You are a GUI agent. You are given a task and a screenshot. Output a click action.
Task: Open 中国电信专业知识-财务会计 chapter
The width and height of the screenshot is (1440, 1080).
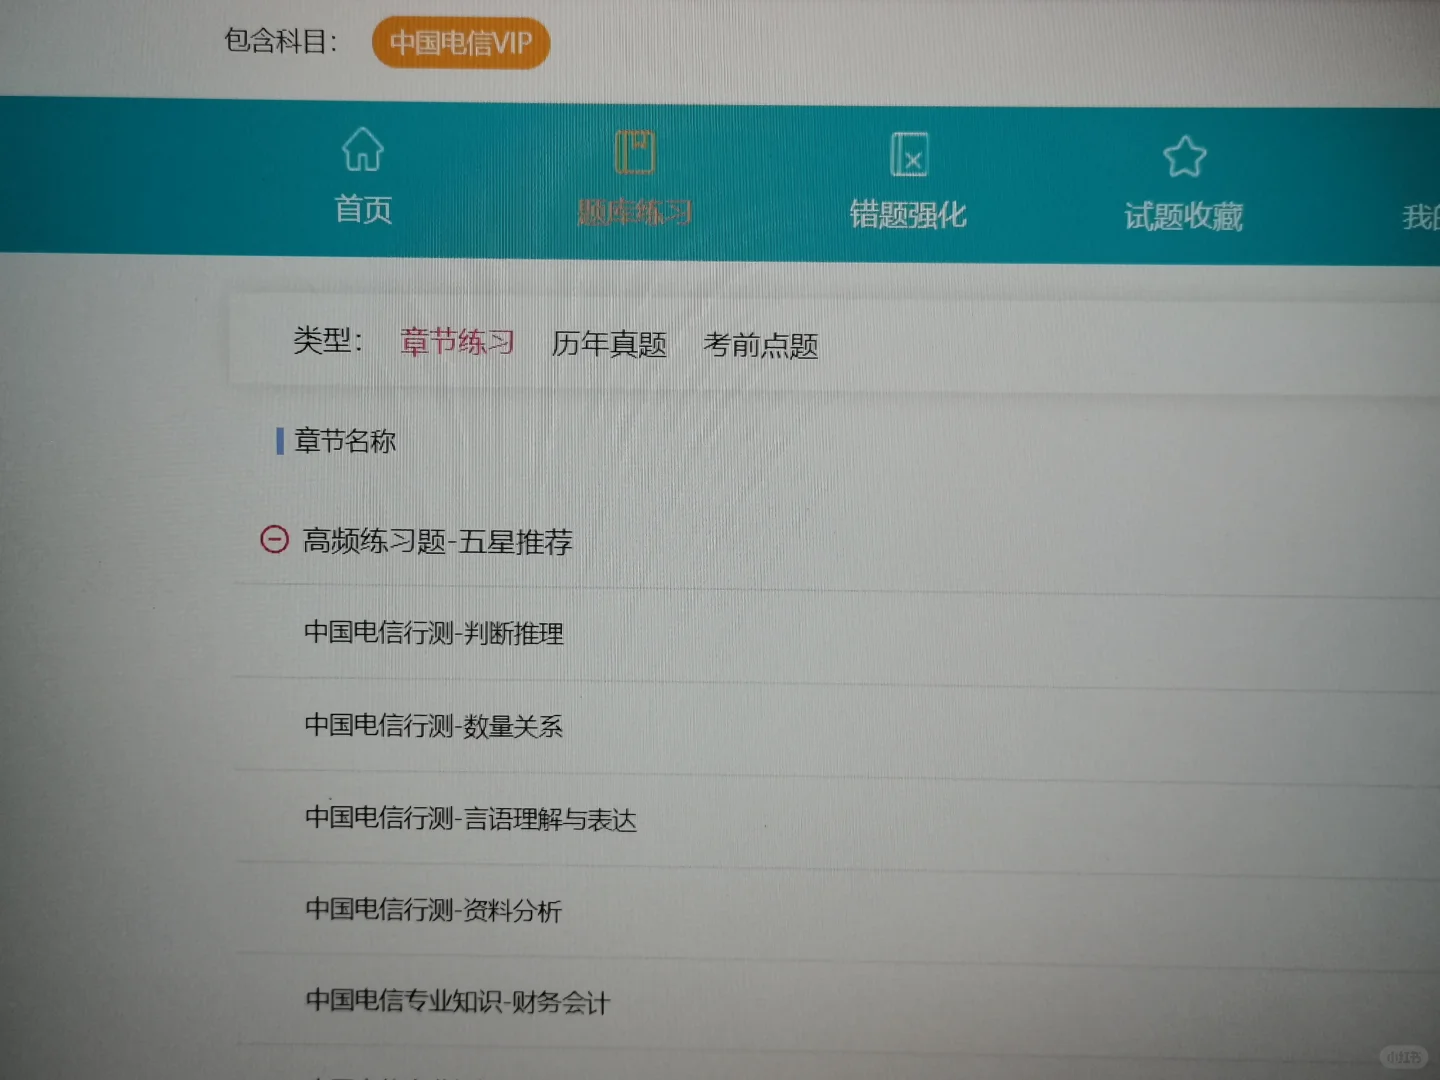[458, 1001]
